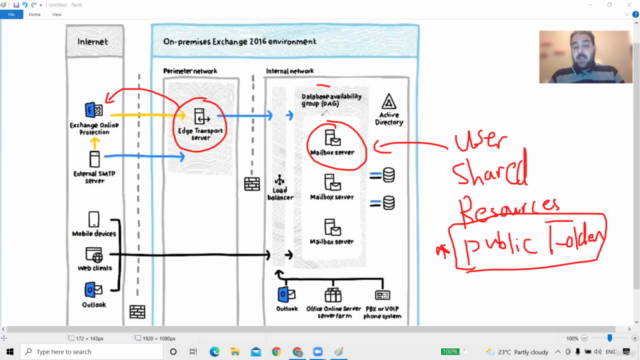The image size is (640, 360).
Task: Show hidden system tray icons
Action: pos(558,352)
